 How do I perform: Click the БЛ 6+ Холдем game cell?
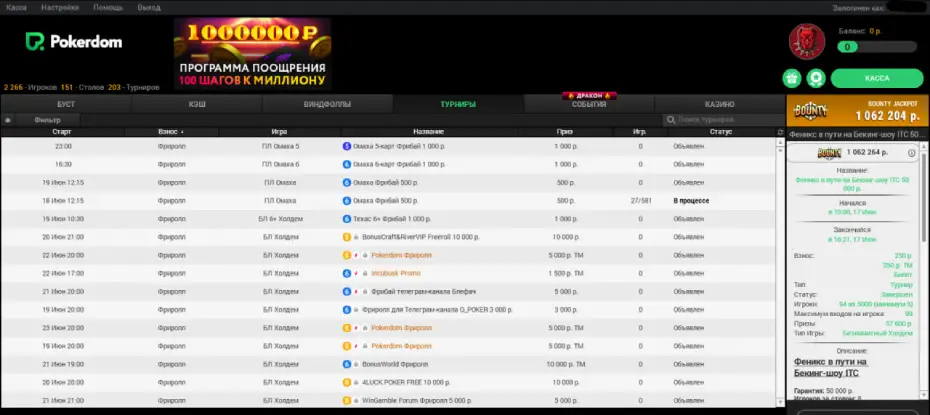(x=281, y=219)
